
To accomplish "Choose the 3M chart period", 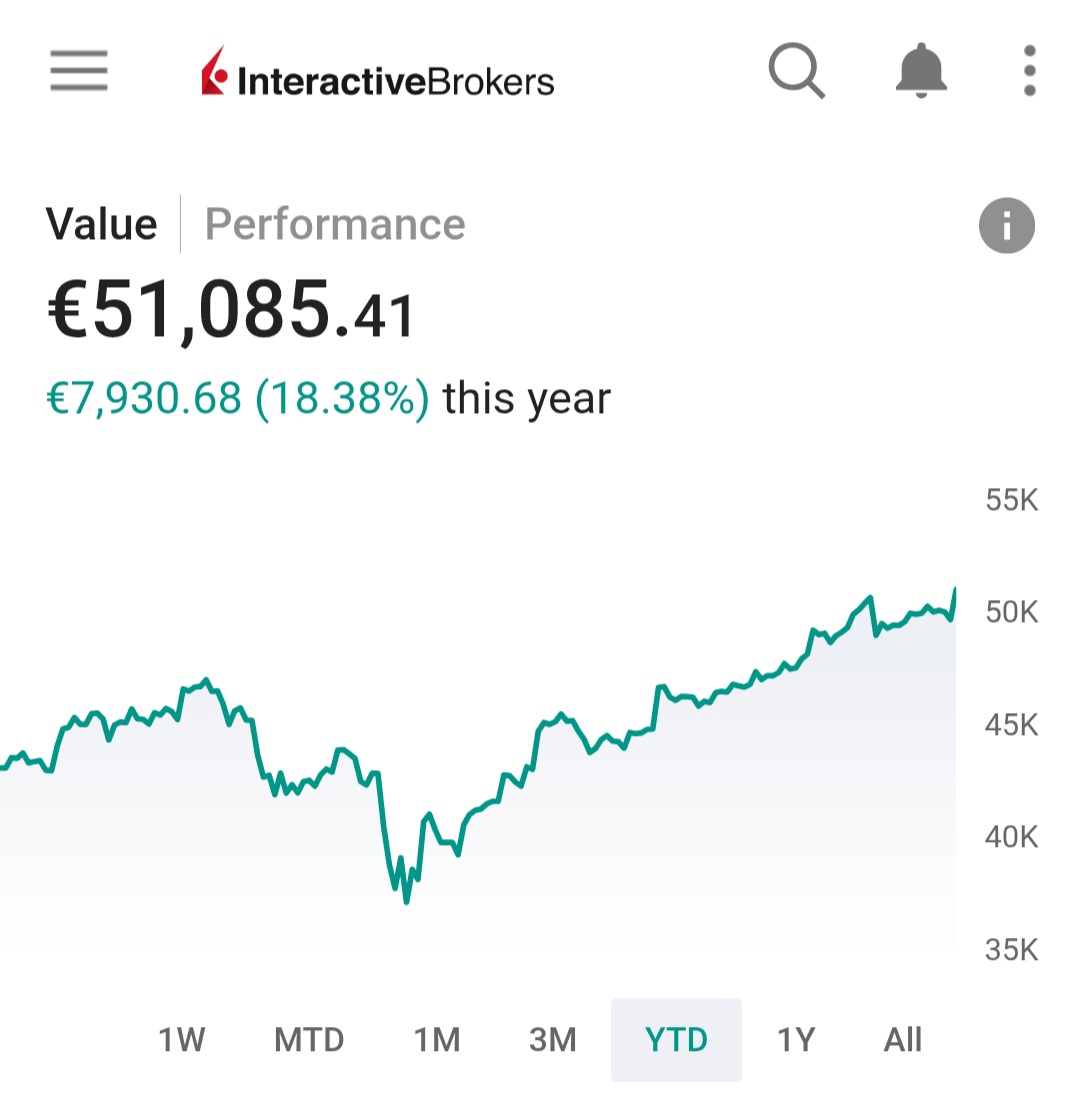I will click(x=553, y=1040).
